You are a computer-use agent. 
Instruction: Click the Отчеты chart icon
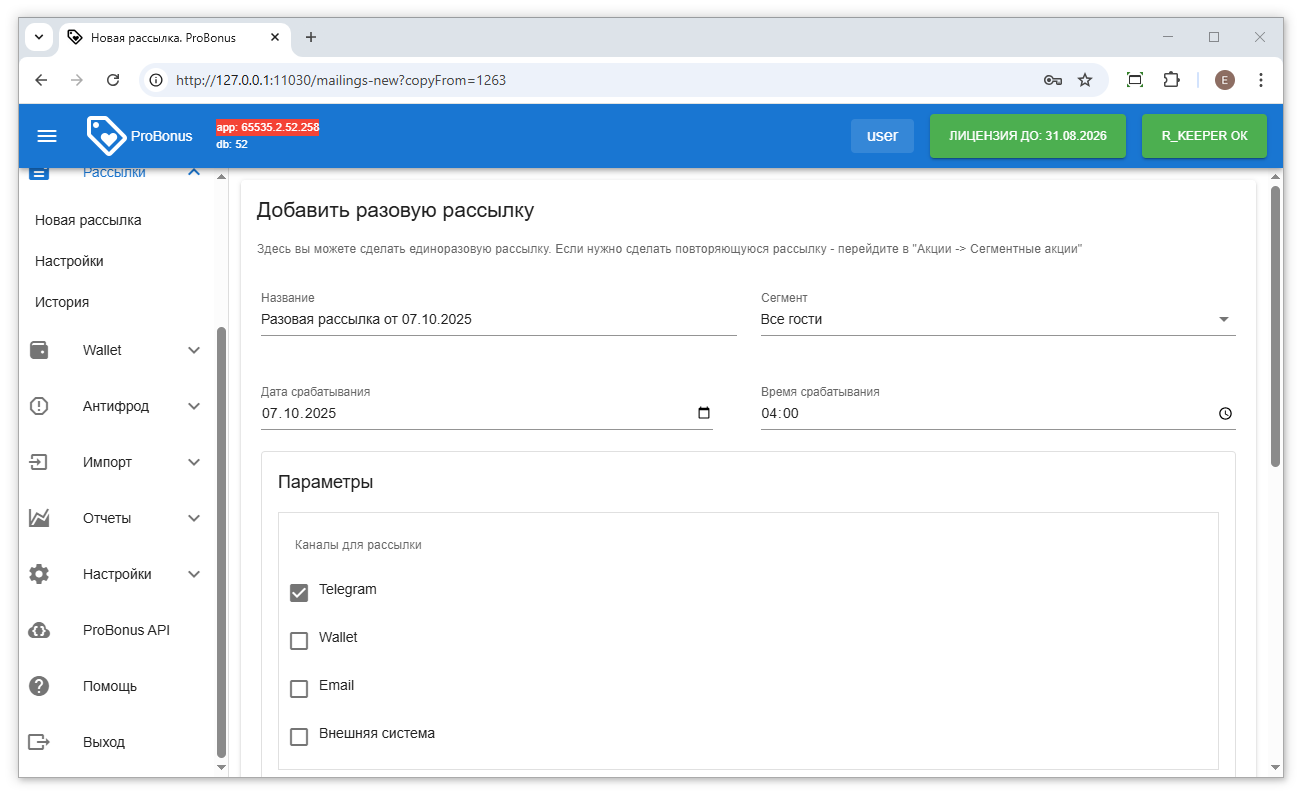[x=39, y=518]
